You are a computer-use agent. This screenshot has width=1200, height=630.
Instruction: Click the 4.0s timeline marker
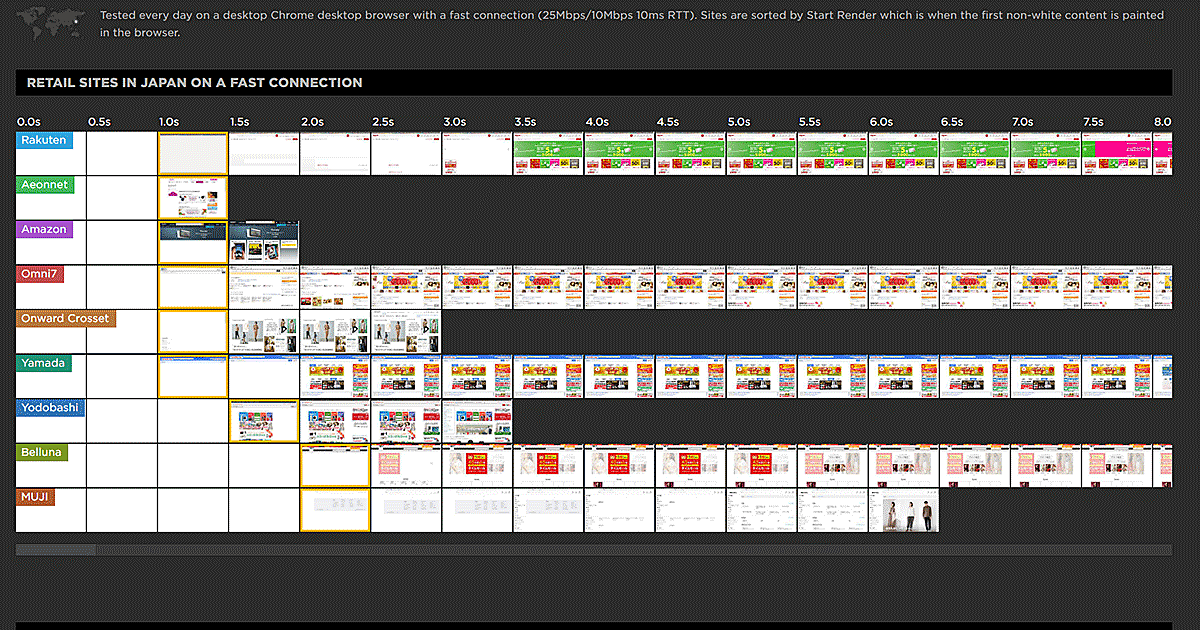(597, 122)
